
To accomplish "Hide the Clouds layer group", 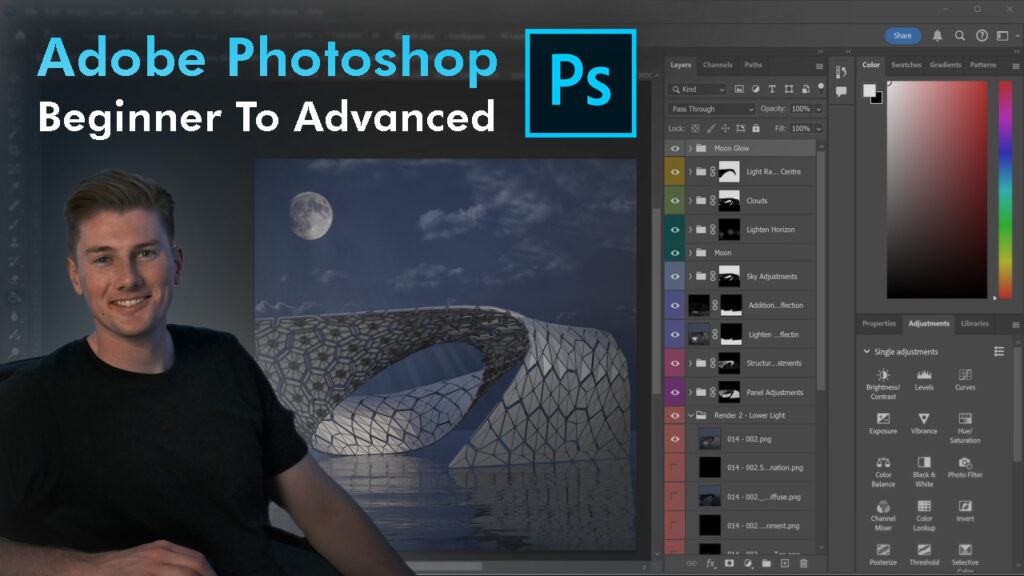I will pyautogui.click(x=675, y=200).
